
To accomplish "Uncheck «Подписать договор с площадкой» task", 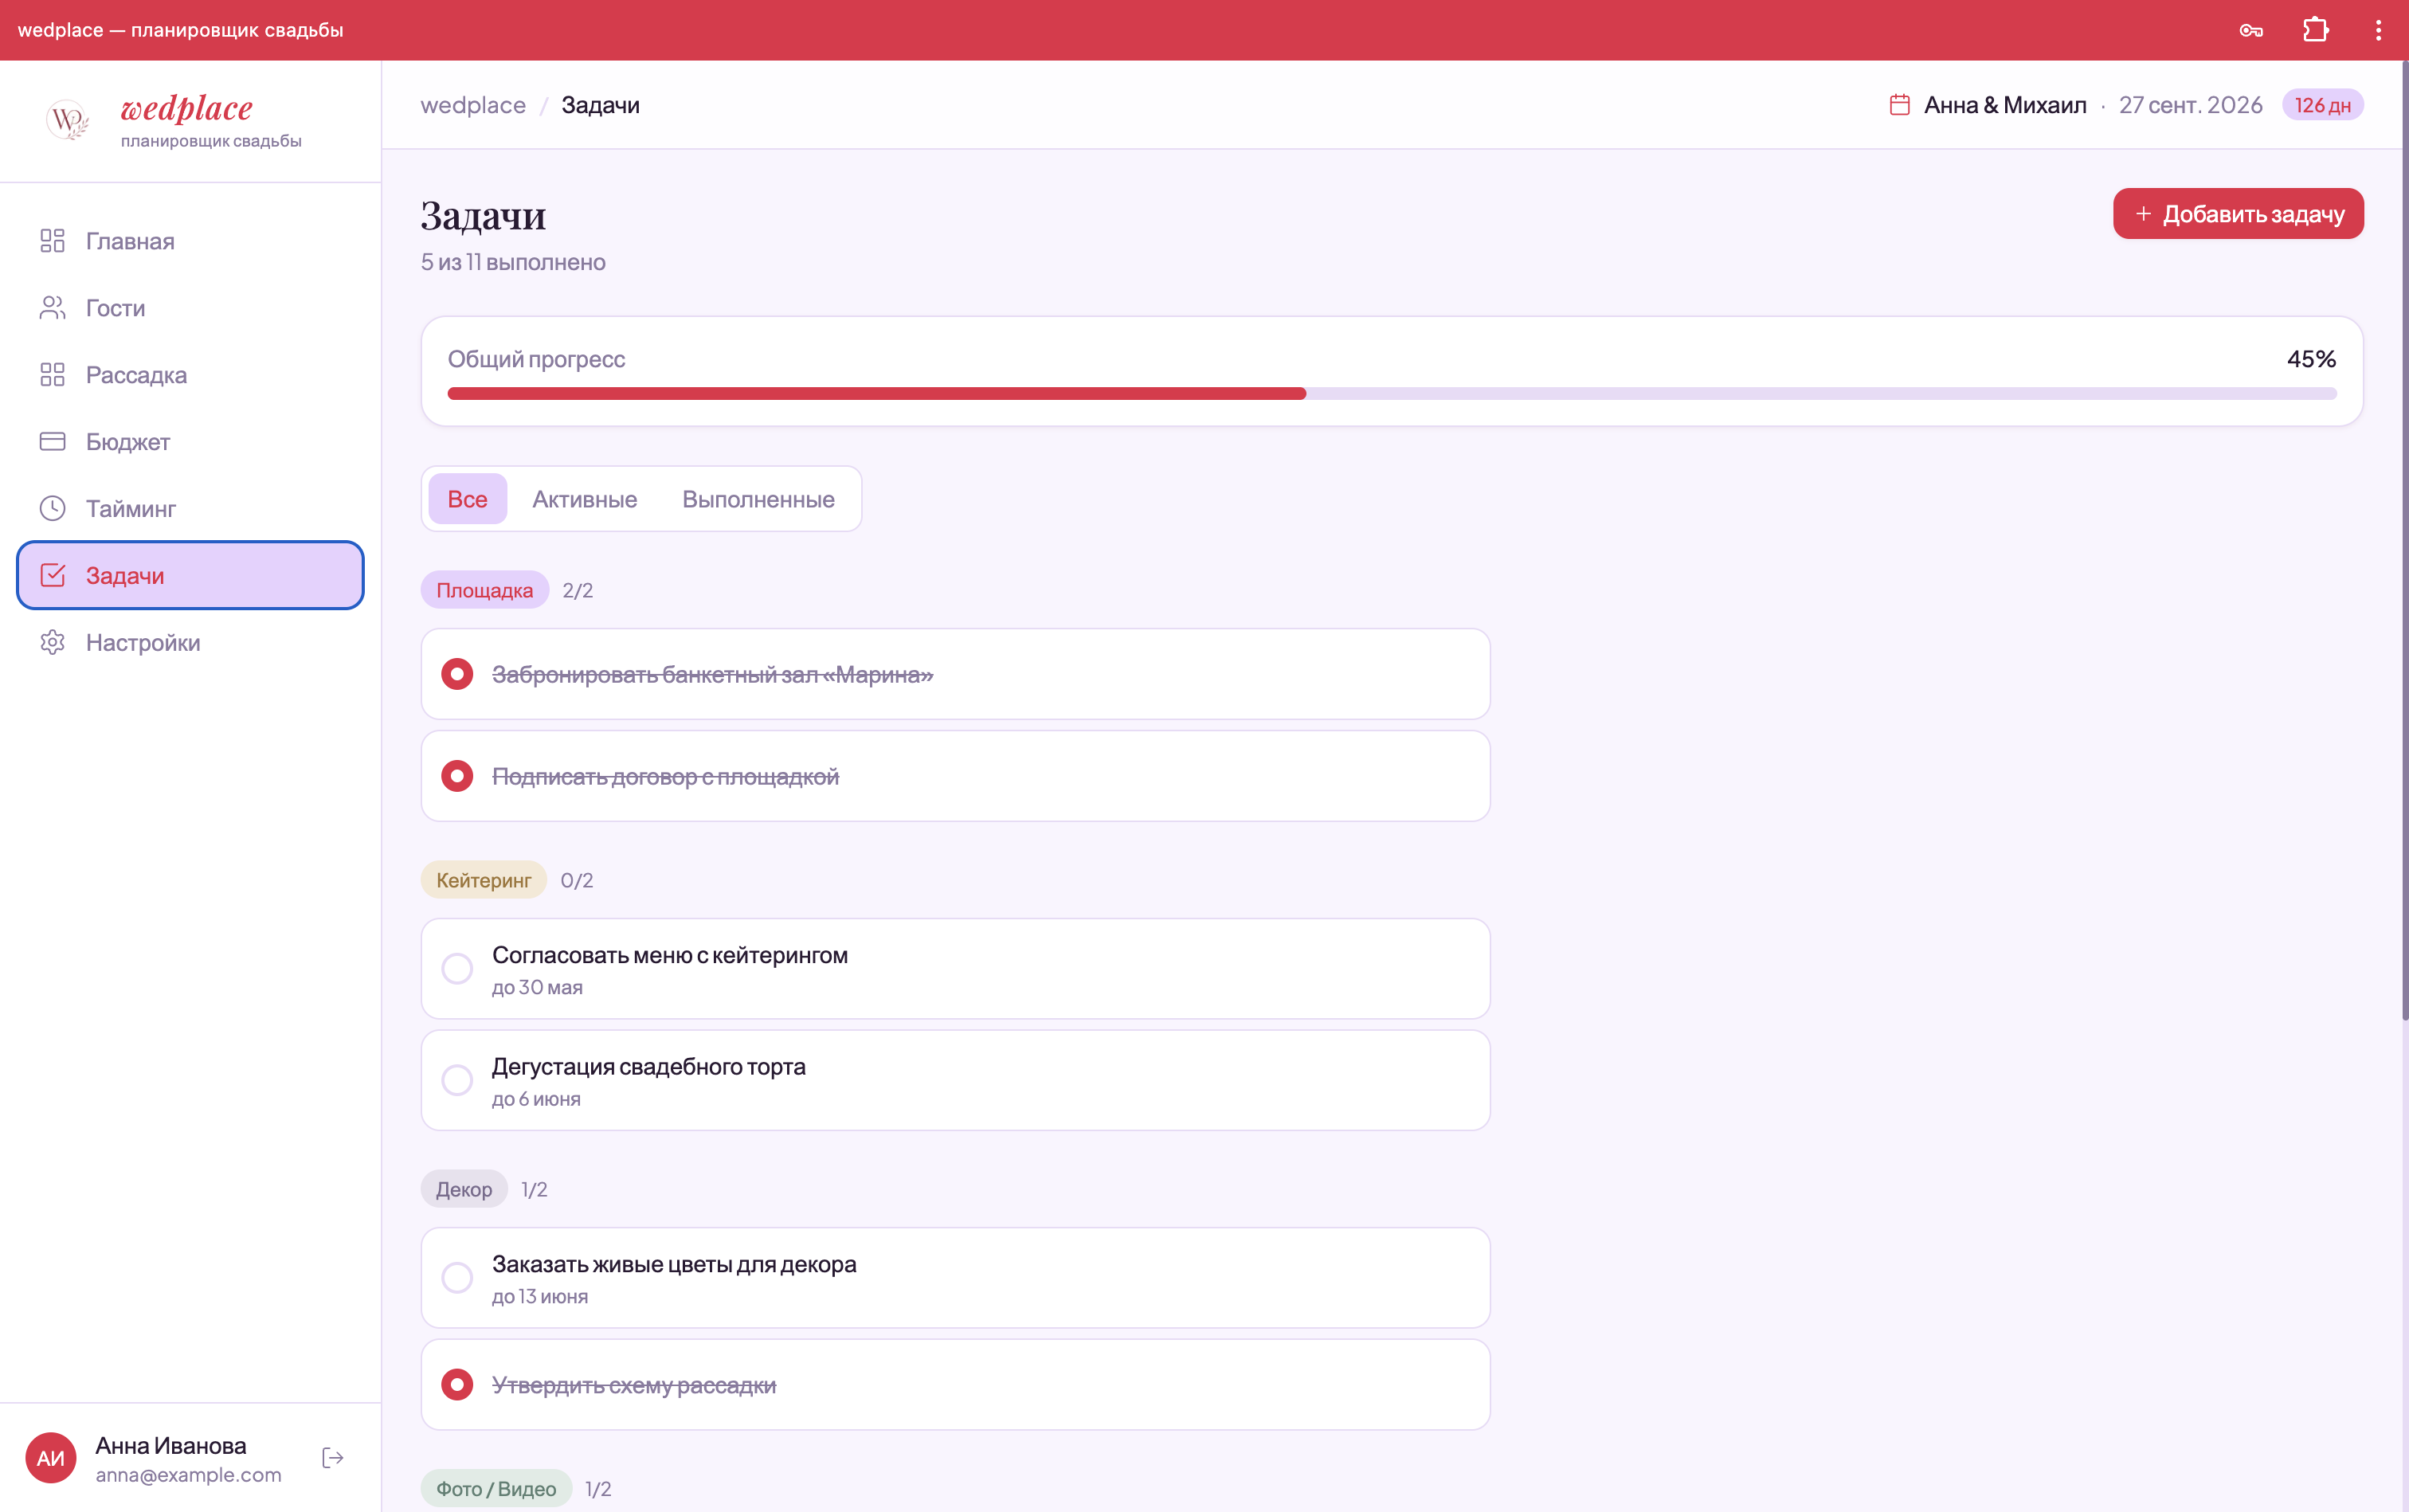I will tap(457, 776).
